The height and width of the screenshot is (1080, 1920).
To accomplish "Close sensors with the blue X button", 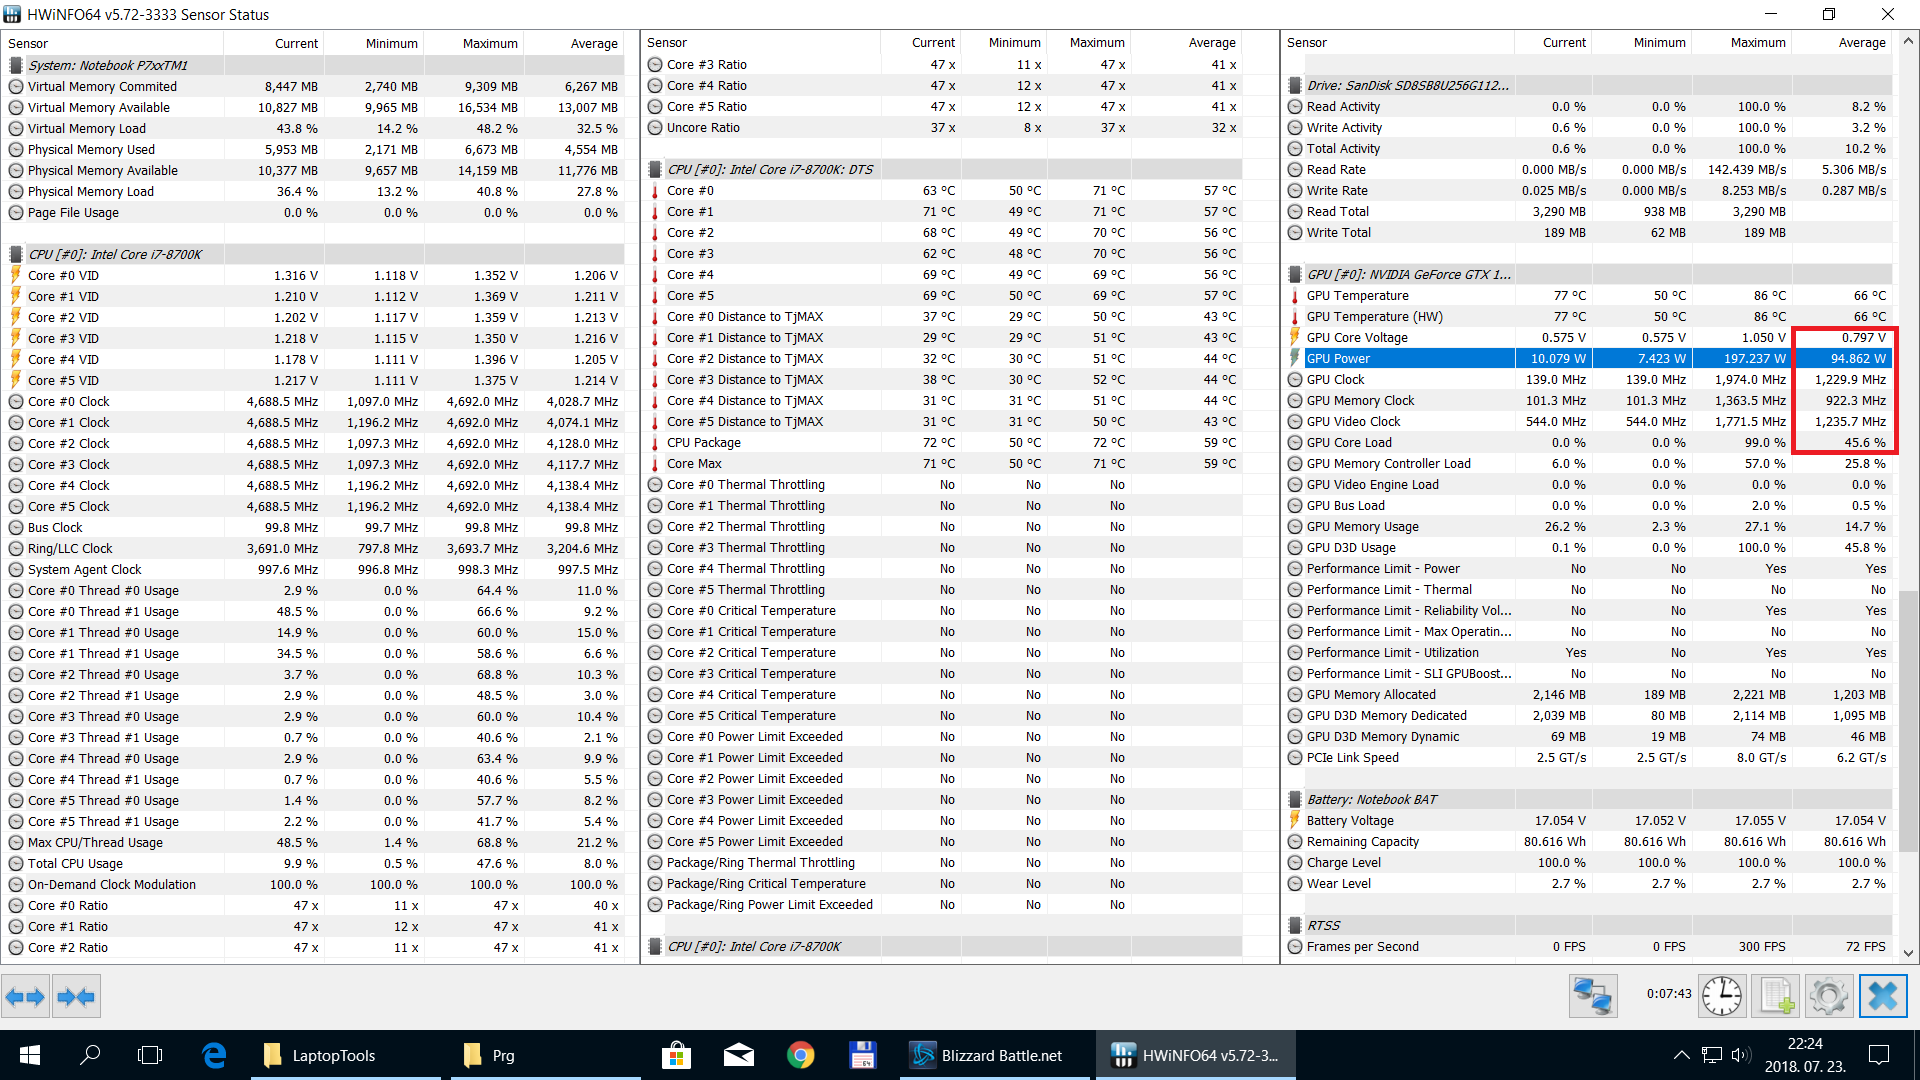I will click(1883, 996).
